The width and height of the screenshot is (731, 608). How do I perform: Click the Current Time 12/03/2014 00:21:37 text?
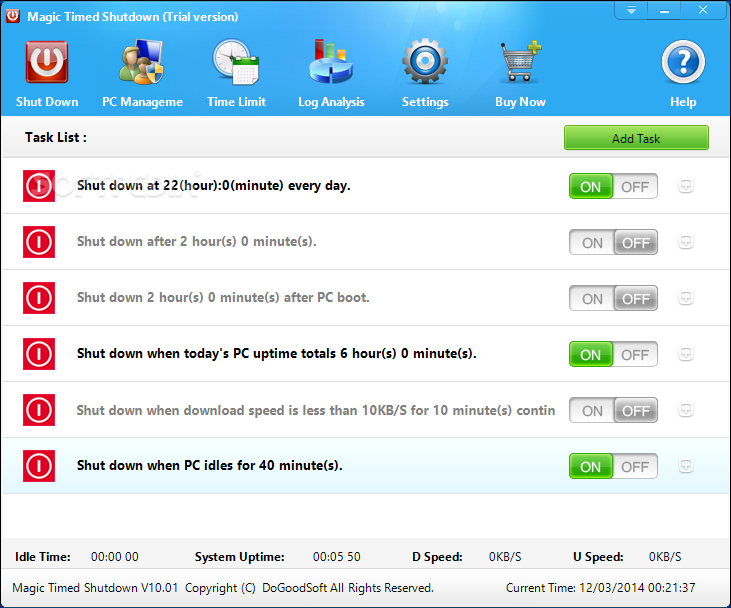pyautogui.click(x=600, y=587)
